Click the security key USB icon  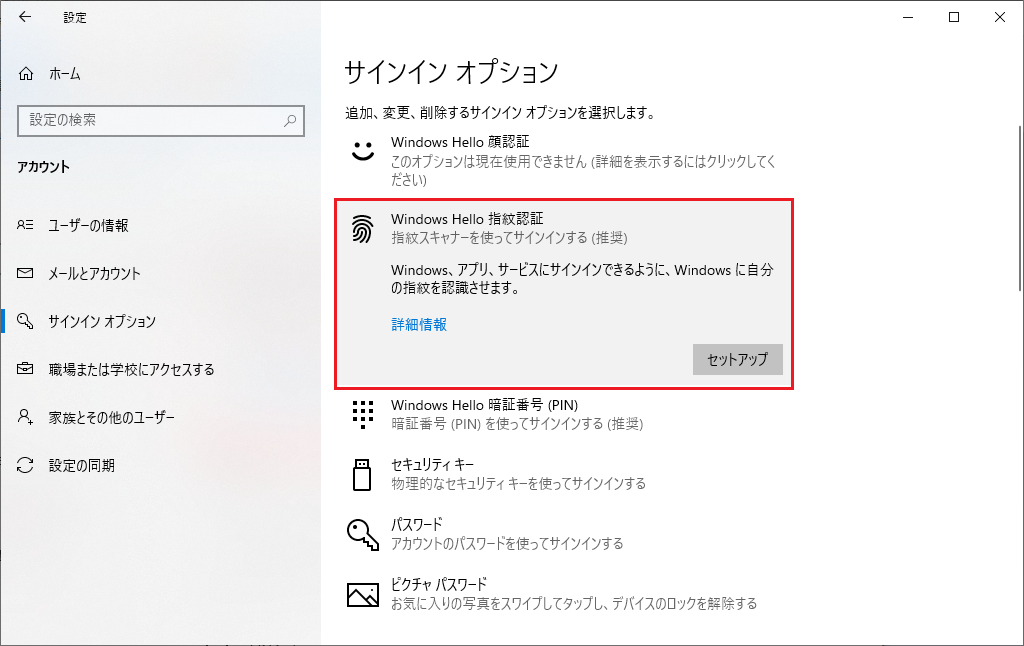(x=362, y=474)
